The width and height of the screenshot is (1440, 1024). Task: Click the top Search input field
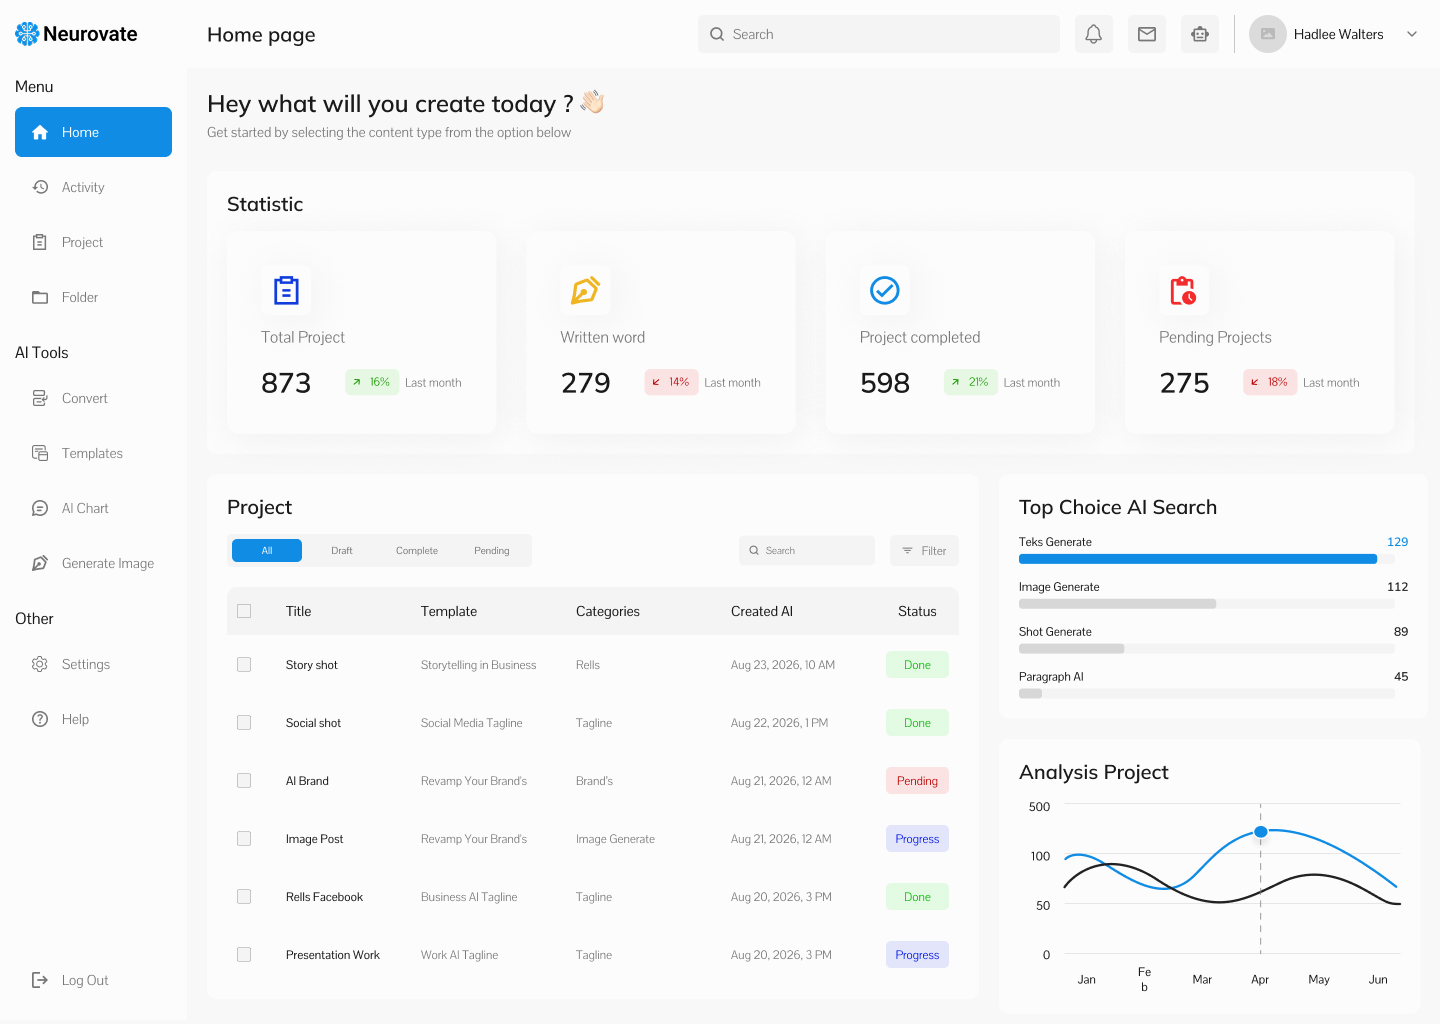(x=878, y=34)
